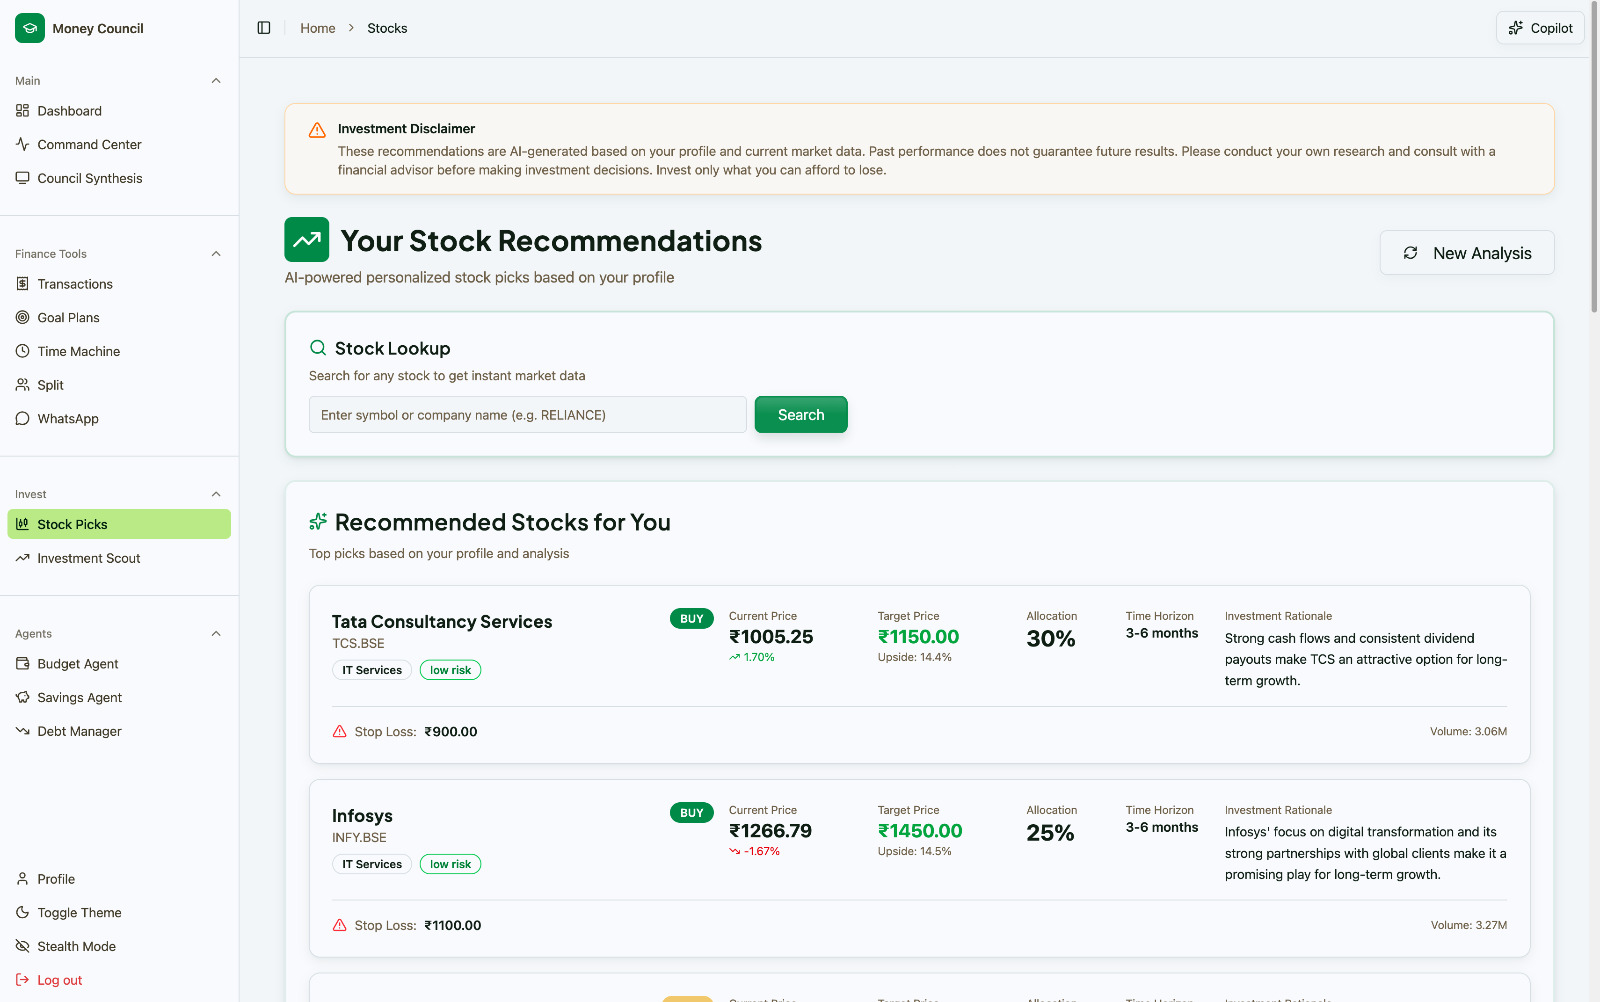This screenshot has height=1002, width=1600.
Task: Click the green trending-up heading icon
Action: (x=307, y=240)
